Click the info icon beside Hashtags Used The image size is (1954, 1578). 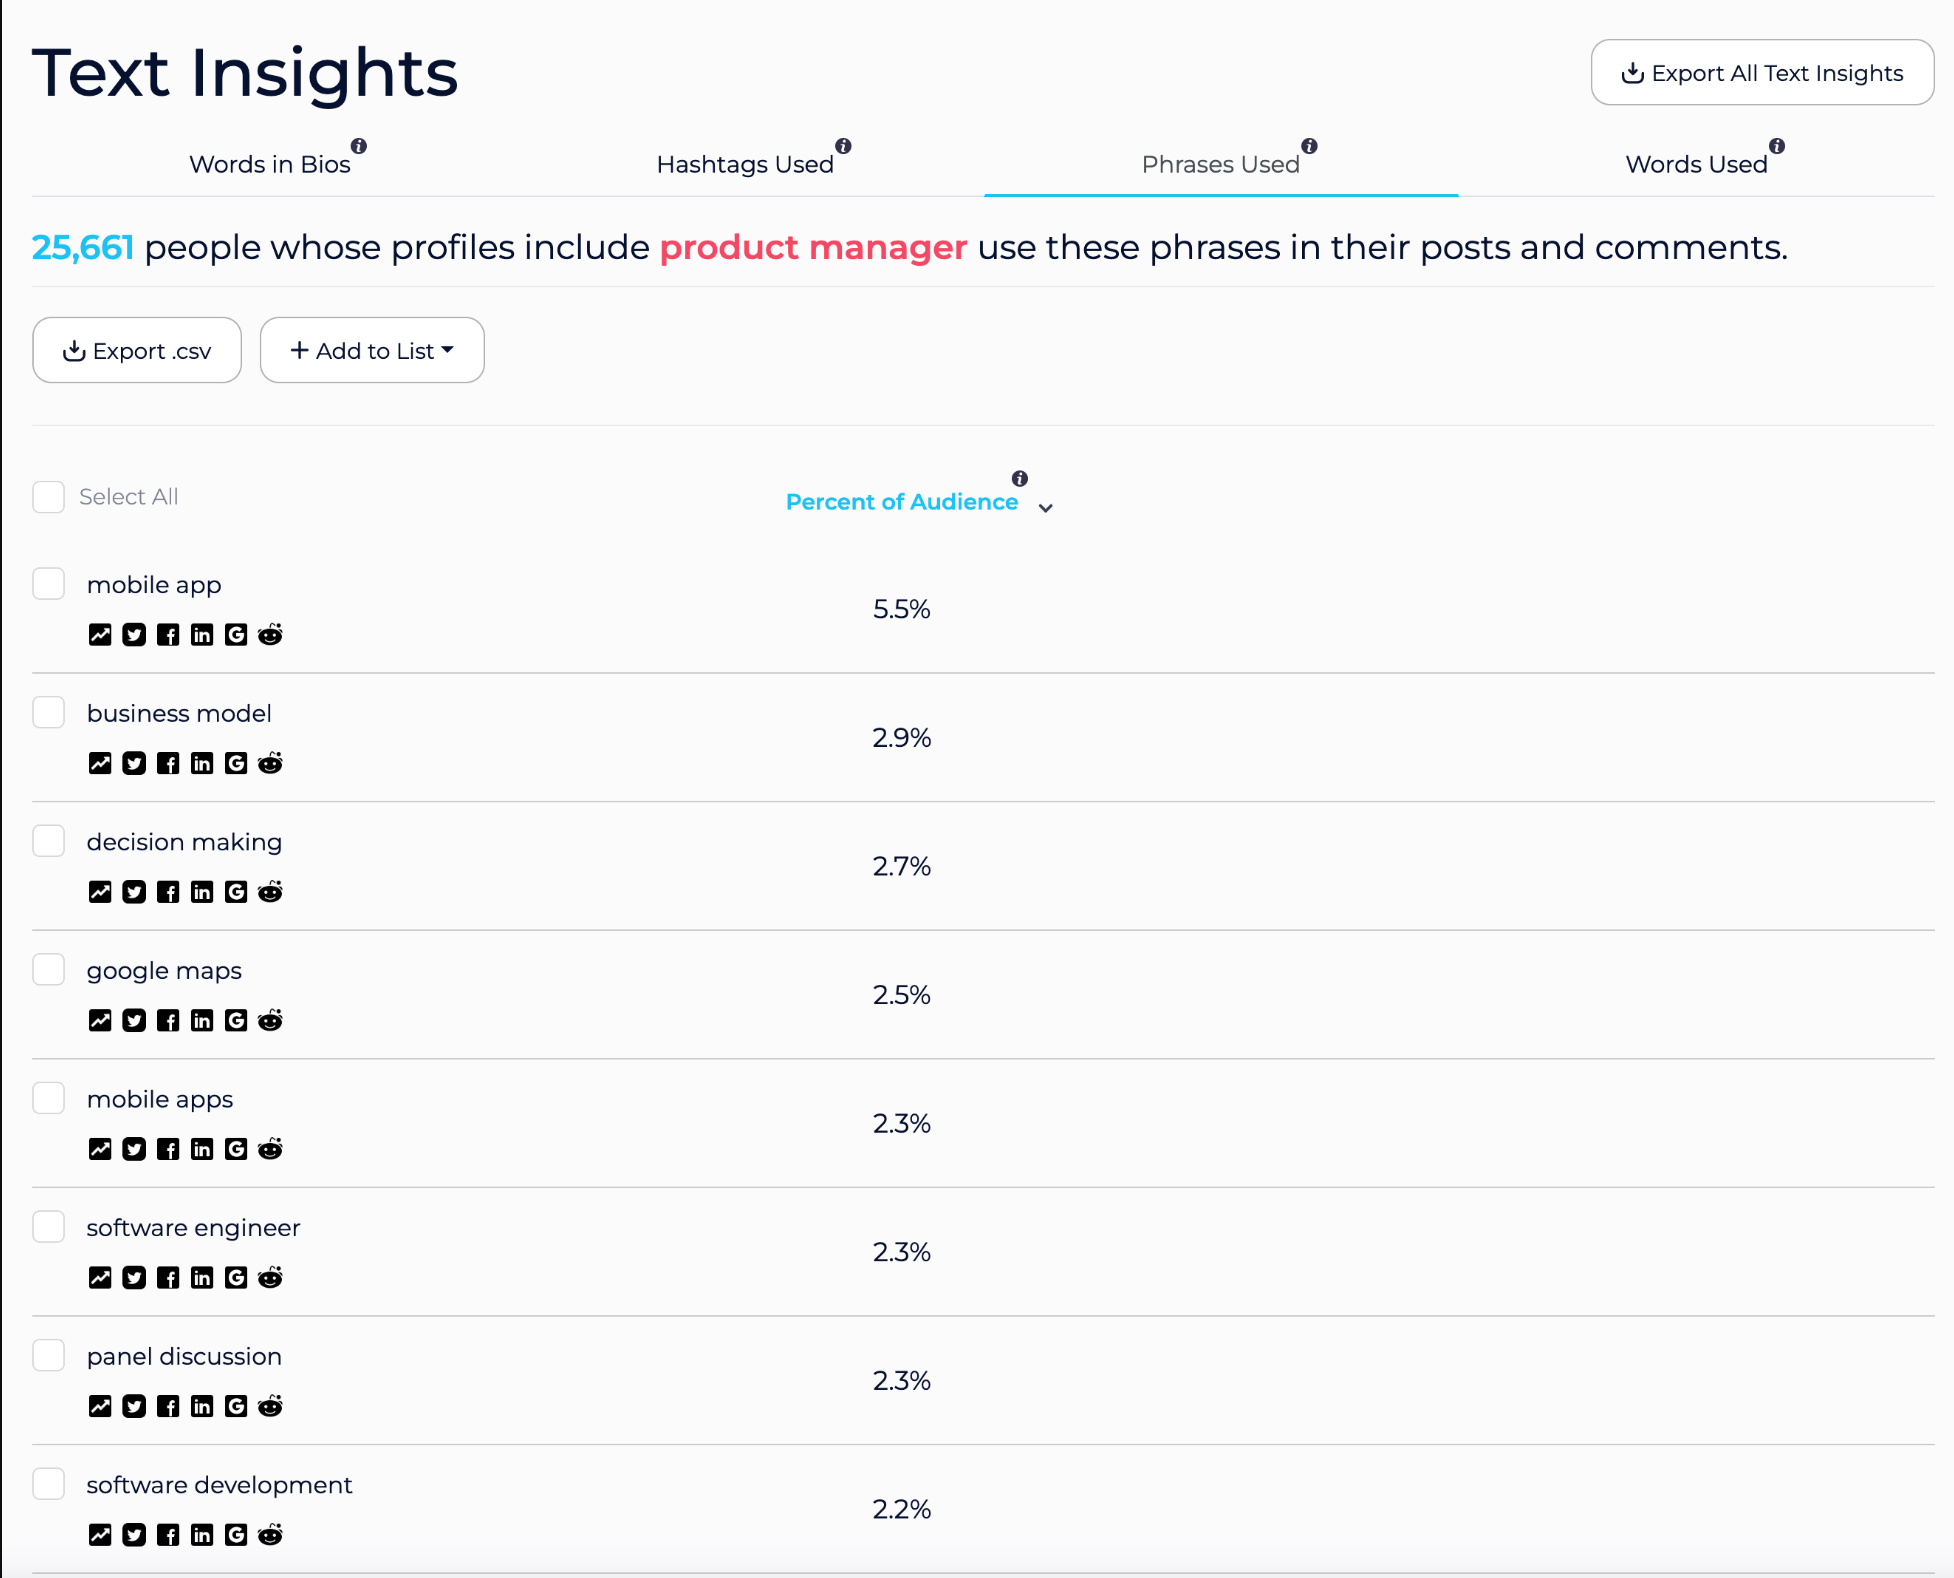(x=844, y=146)
